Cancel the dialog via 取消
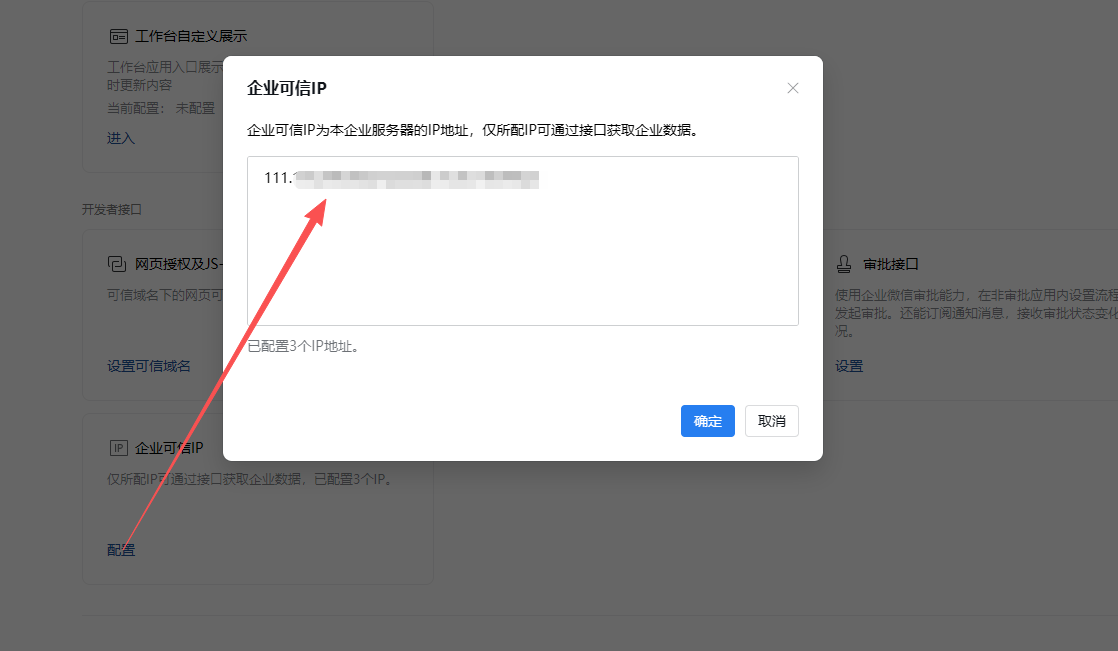The height and width of the screenshot is (651, 1118). [771, 421]
